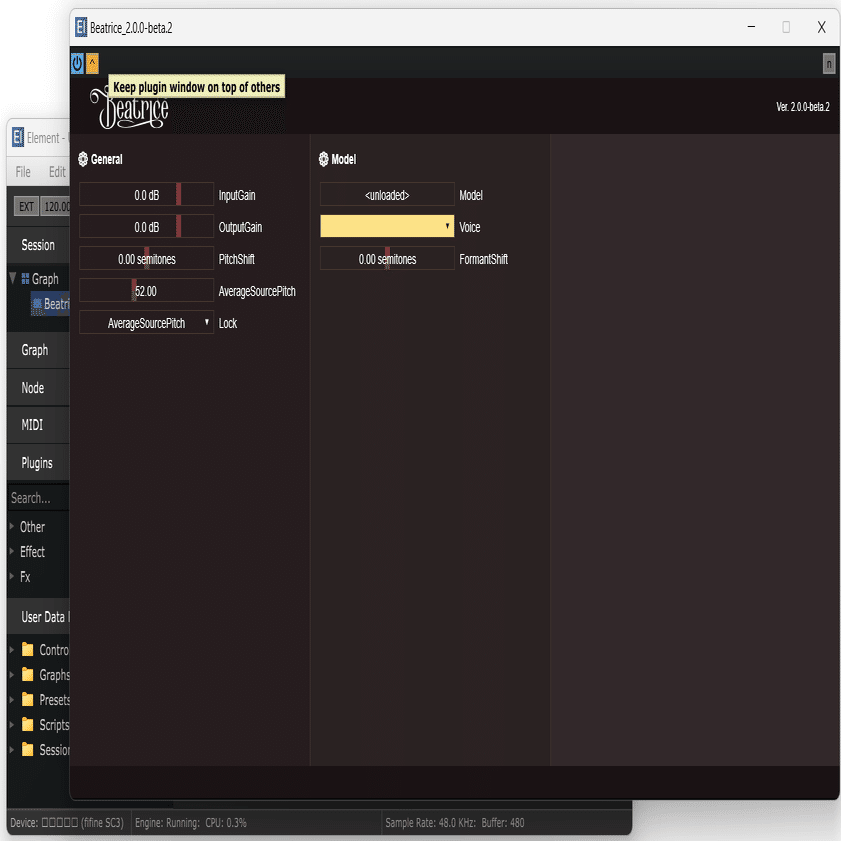
Task: Expand the Scripts folder
Action: tap(12, 725)
